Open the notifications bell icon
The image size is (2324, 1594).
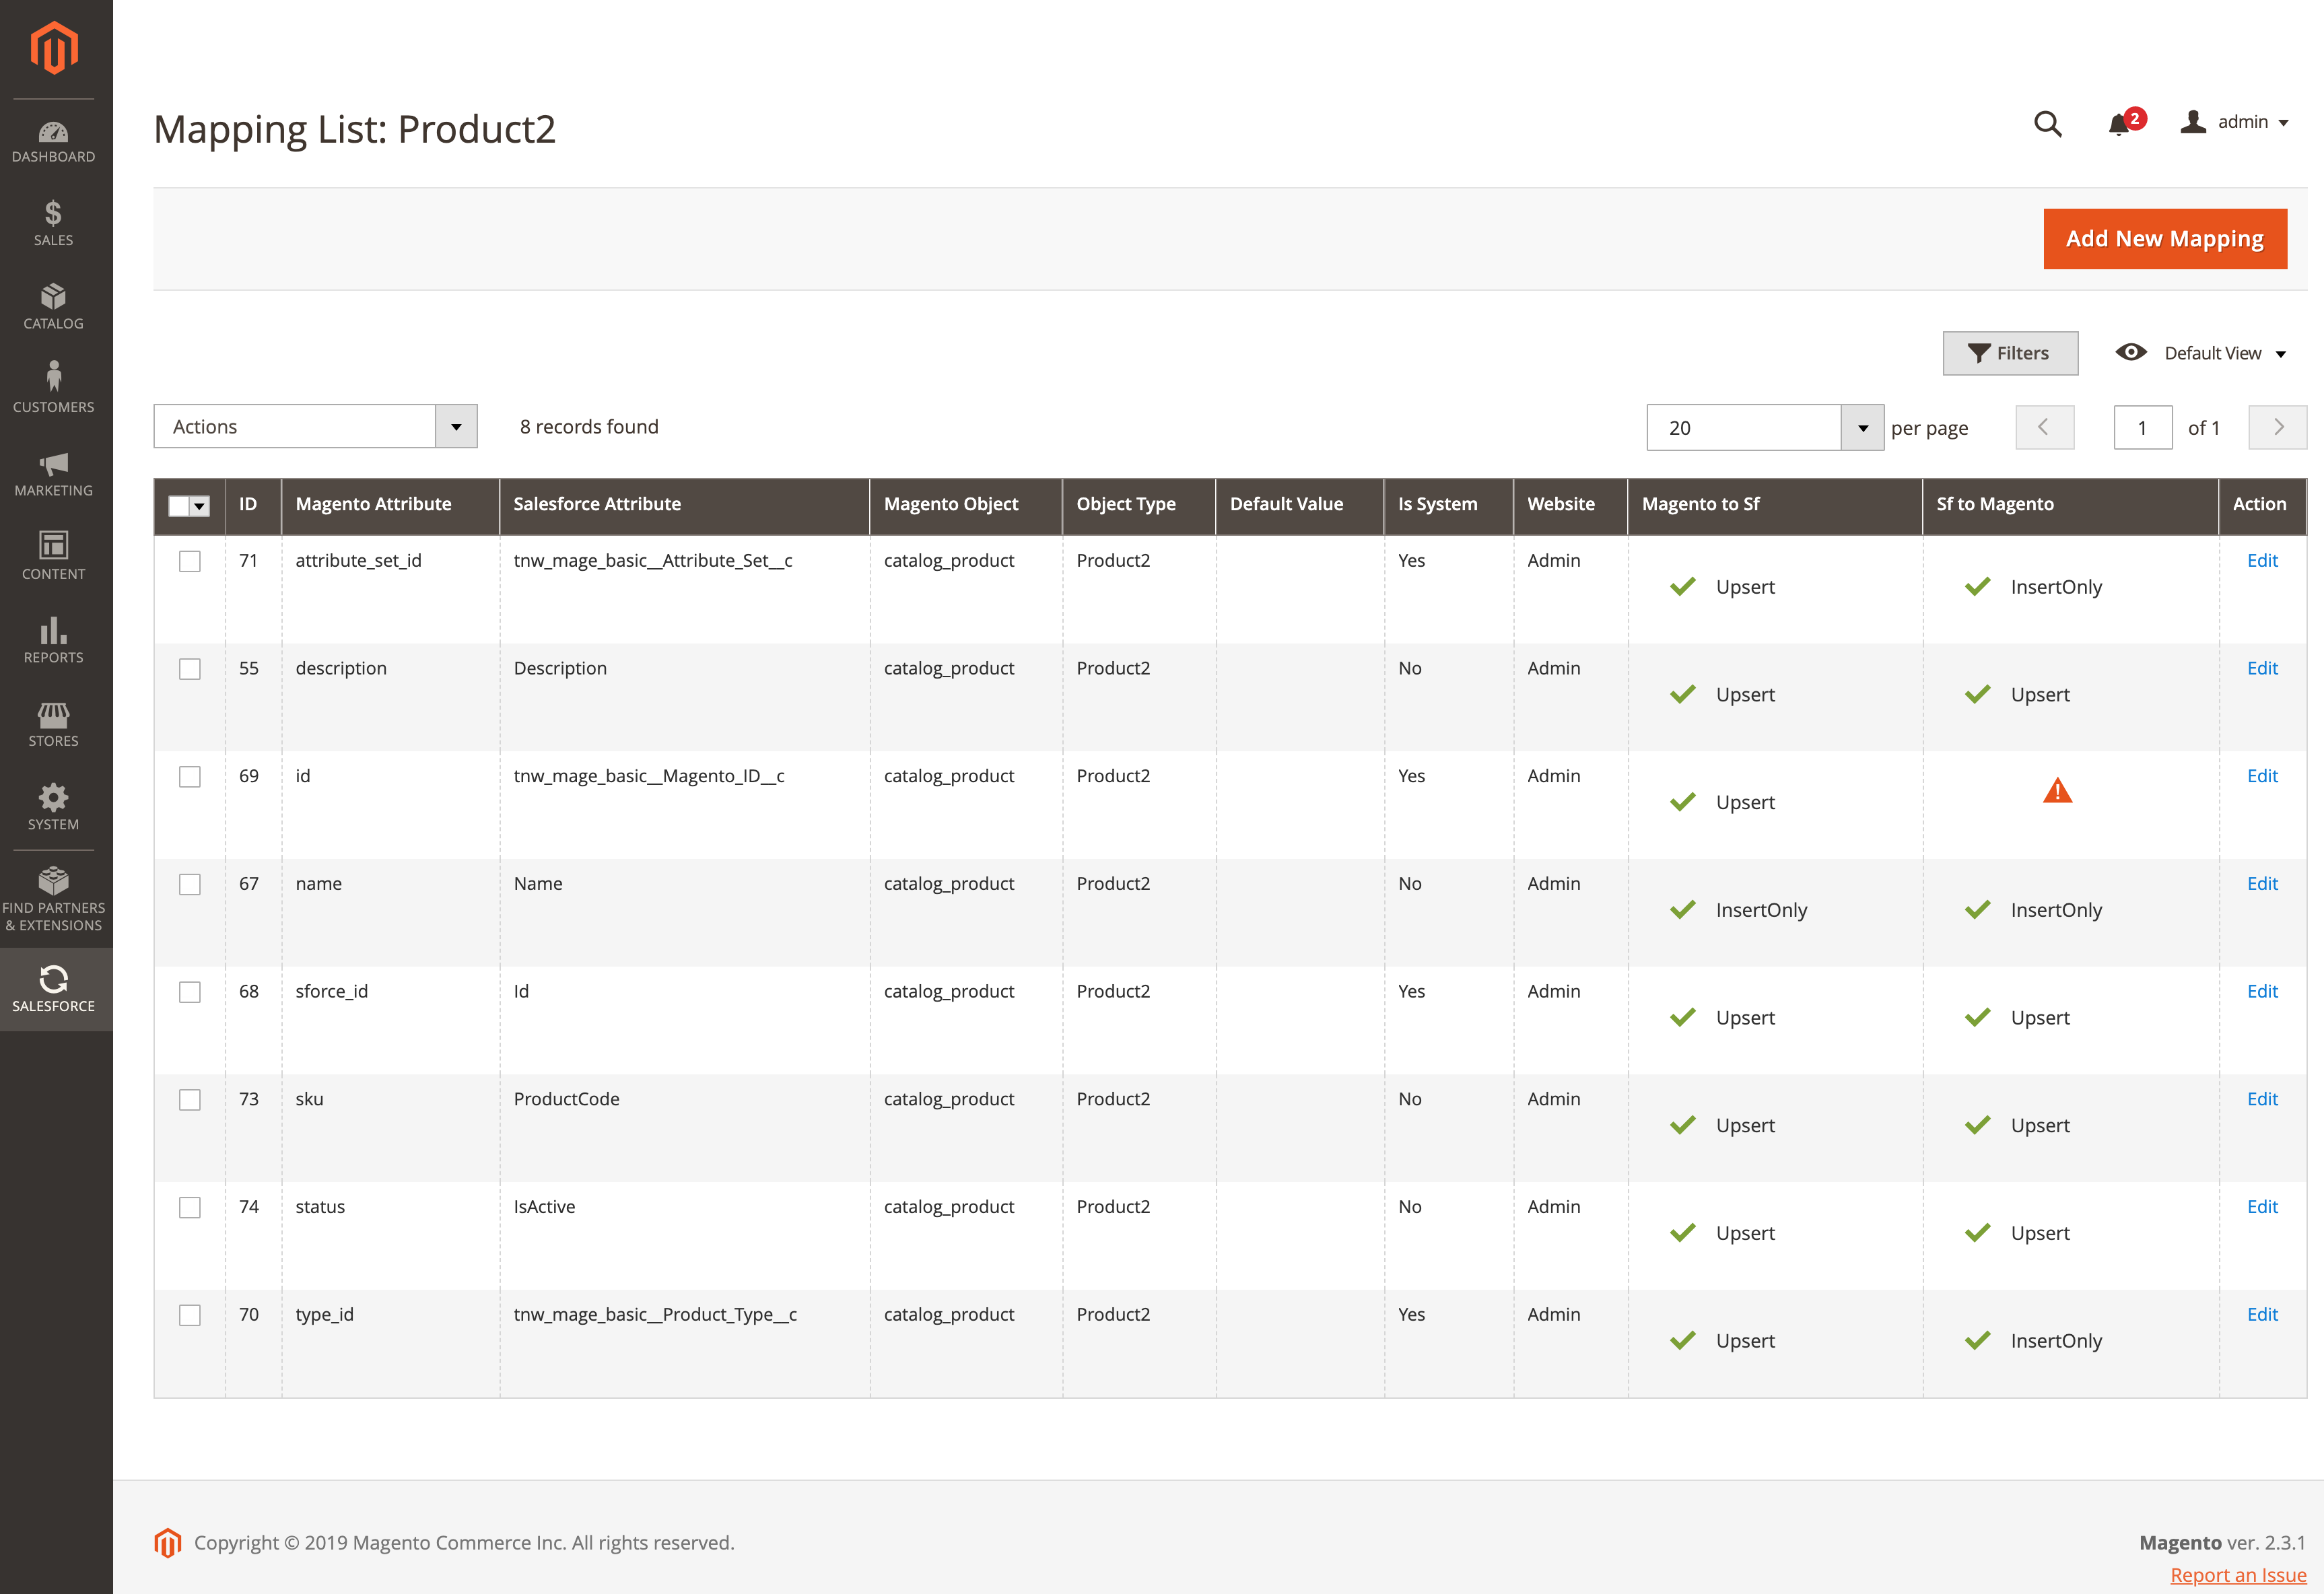click(2118, 124)
